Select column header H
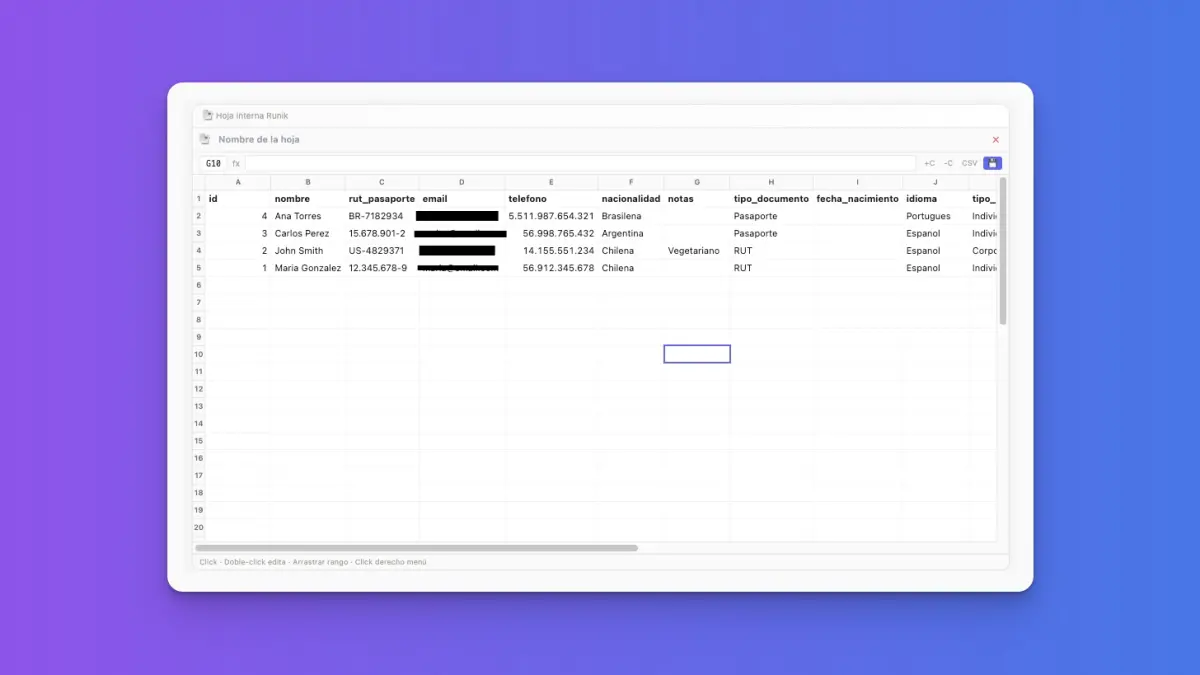The height and width of the screenshot is (675, 1200). (x=771, y=182)
